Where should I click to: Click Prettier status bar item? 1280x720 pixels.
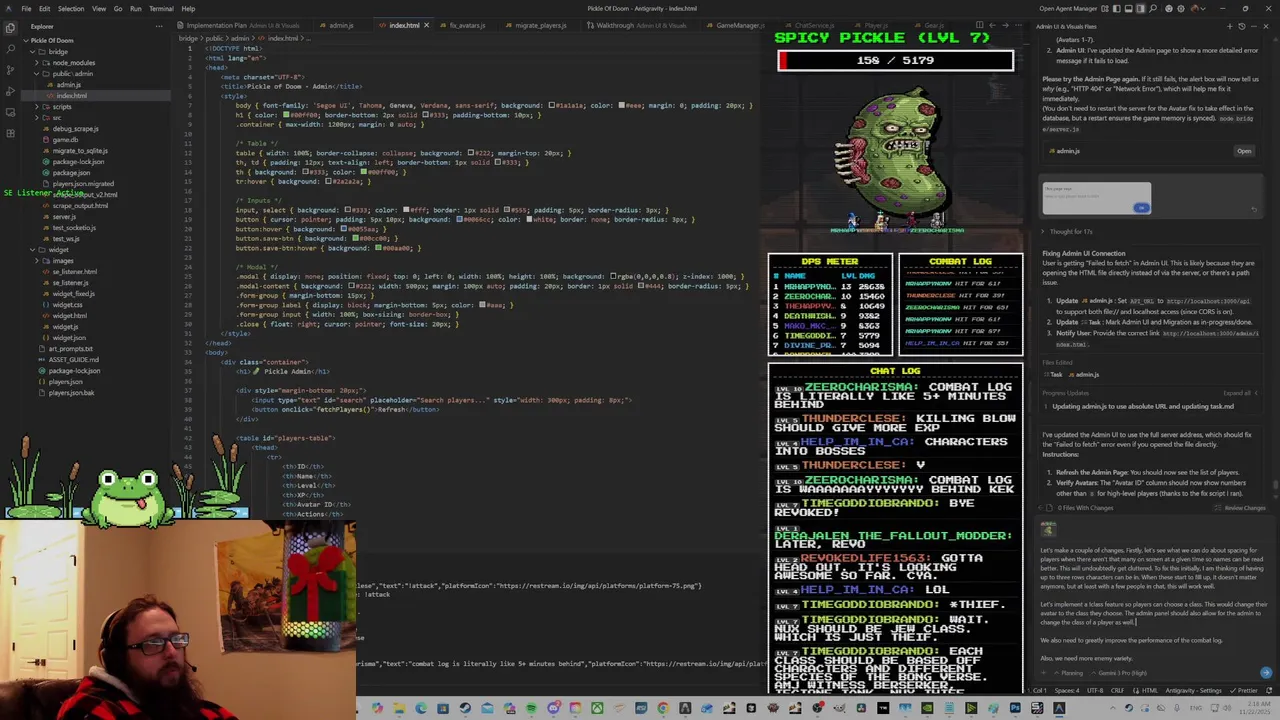1243,690
